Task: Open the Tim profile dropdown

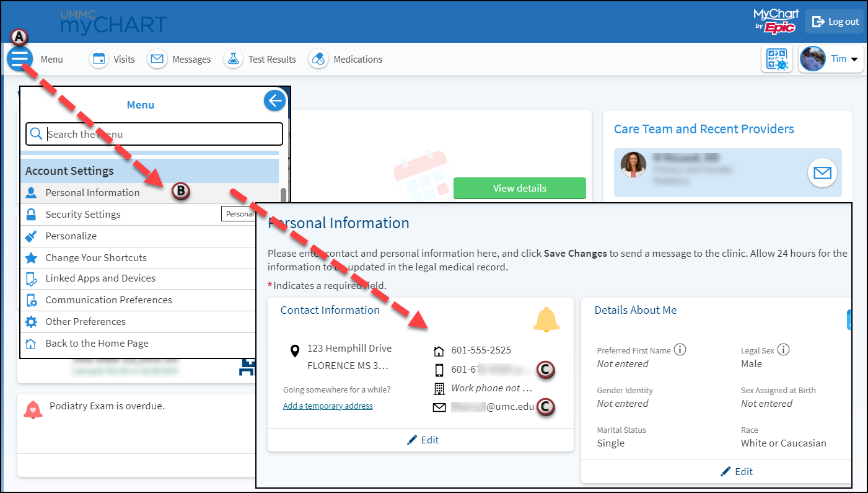Action: click(x=831, y=59)
